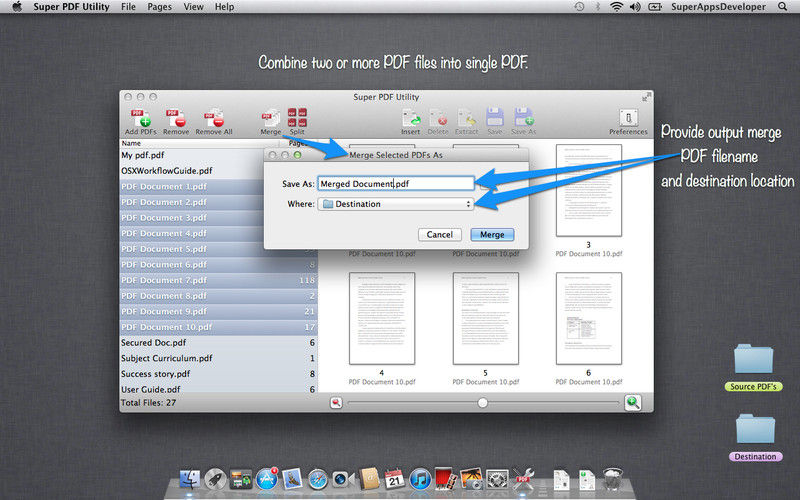Click the volume icon in menu bar
The height and width of the screenshot is (500, 800).
click(635, 7)
